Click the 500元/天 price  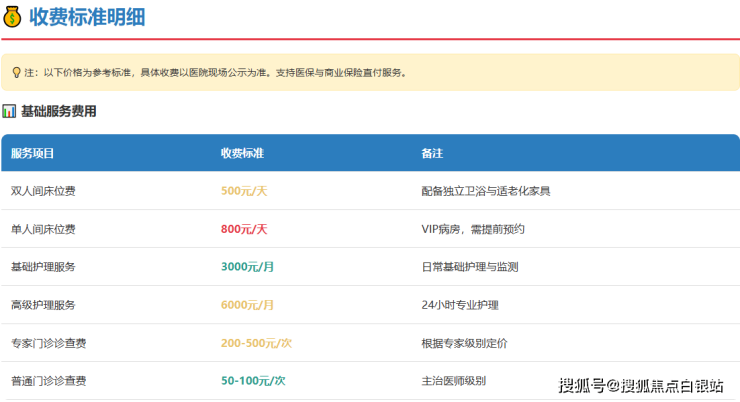(x=243, y=191)
